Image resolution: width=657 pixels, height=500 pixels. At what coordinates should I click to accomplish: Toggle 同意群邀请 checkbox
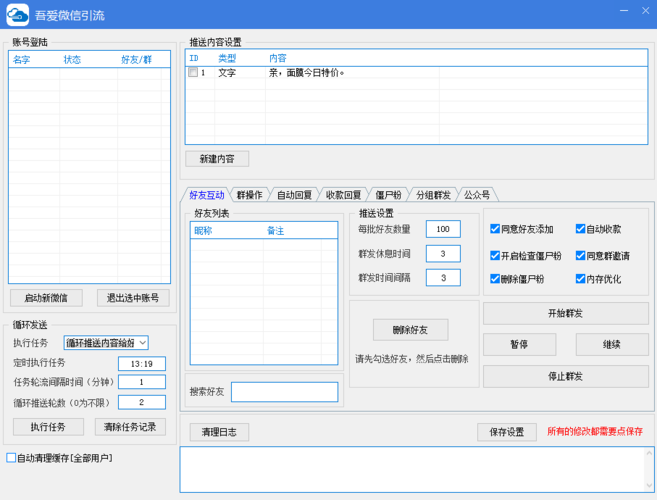click(580, 256)
